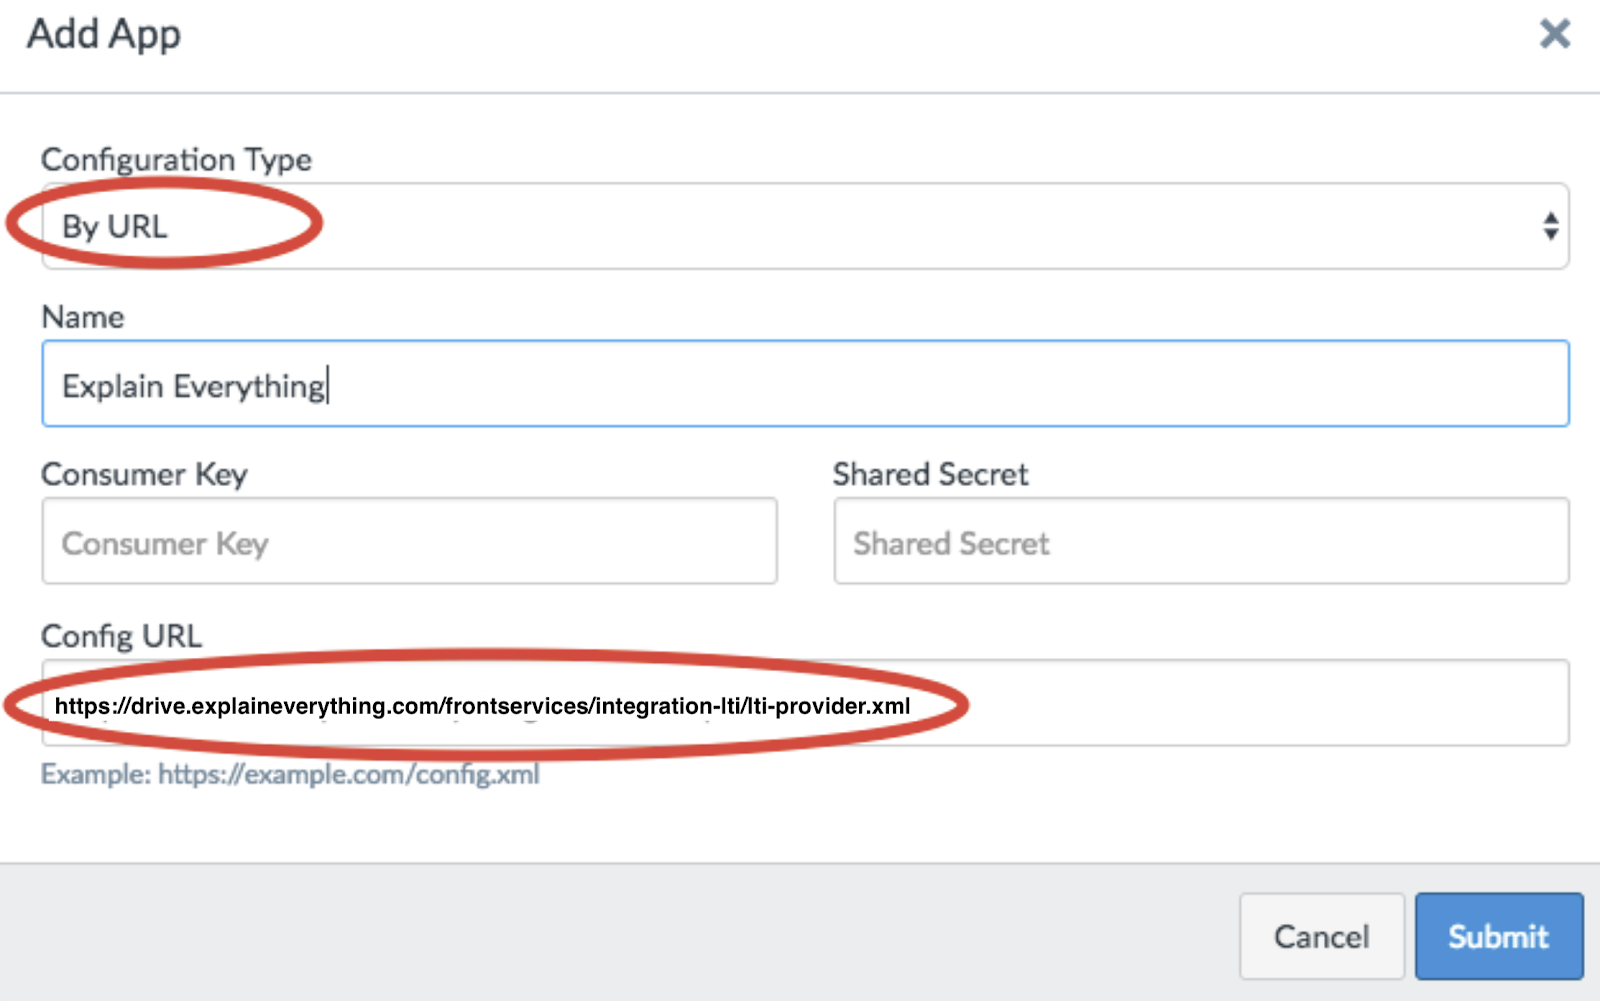Click the Name field label

coord(83,317)
